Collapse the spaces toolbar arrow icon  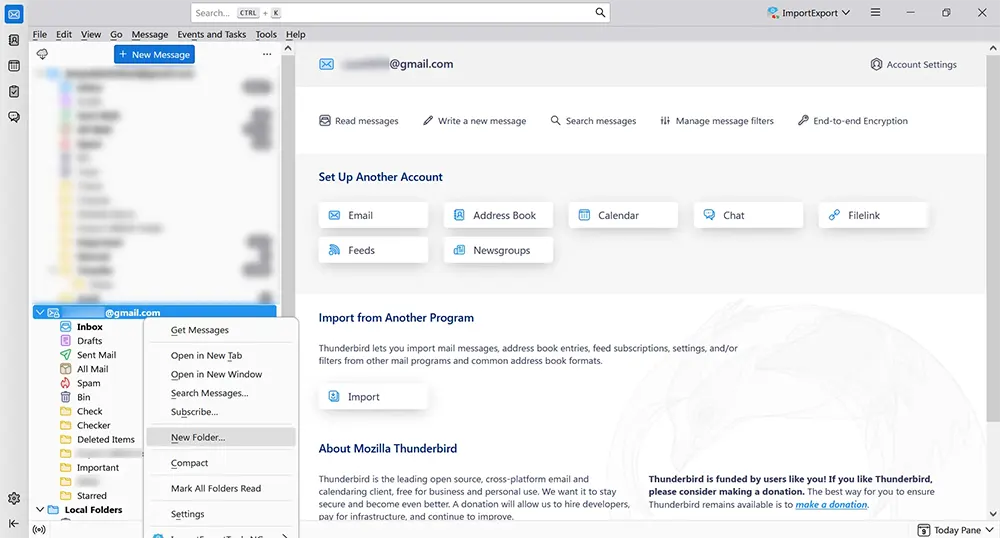tap(14, 523)
